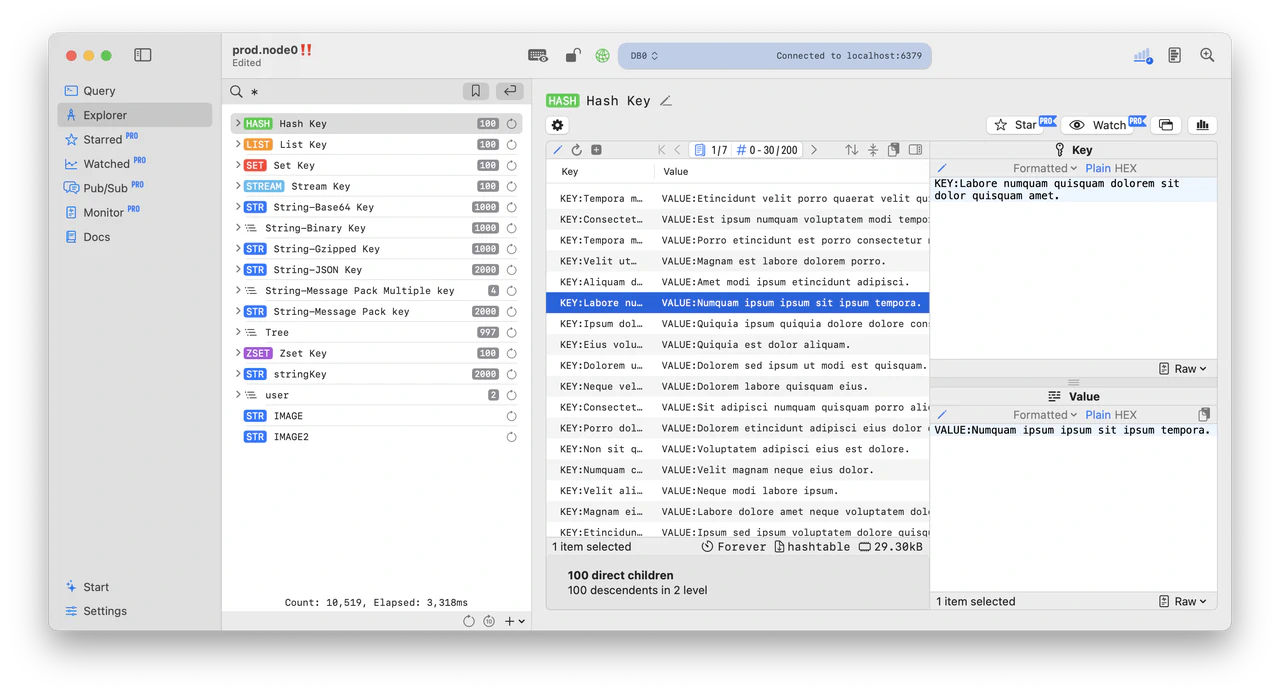1280x695 pixels.
Task: Click the sort arrows icon above the field list
Action: [852, 149]
